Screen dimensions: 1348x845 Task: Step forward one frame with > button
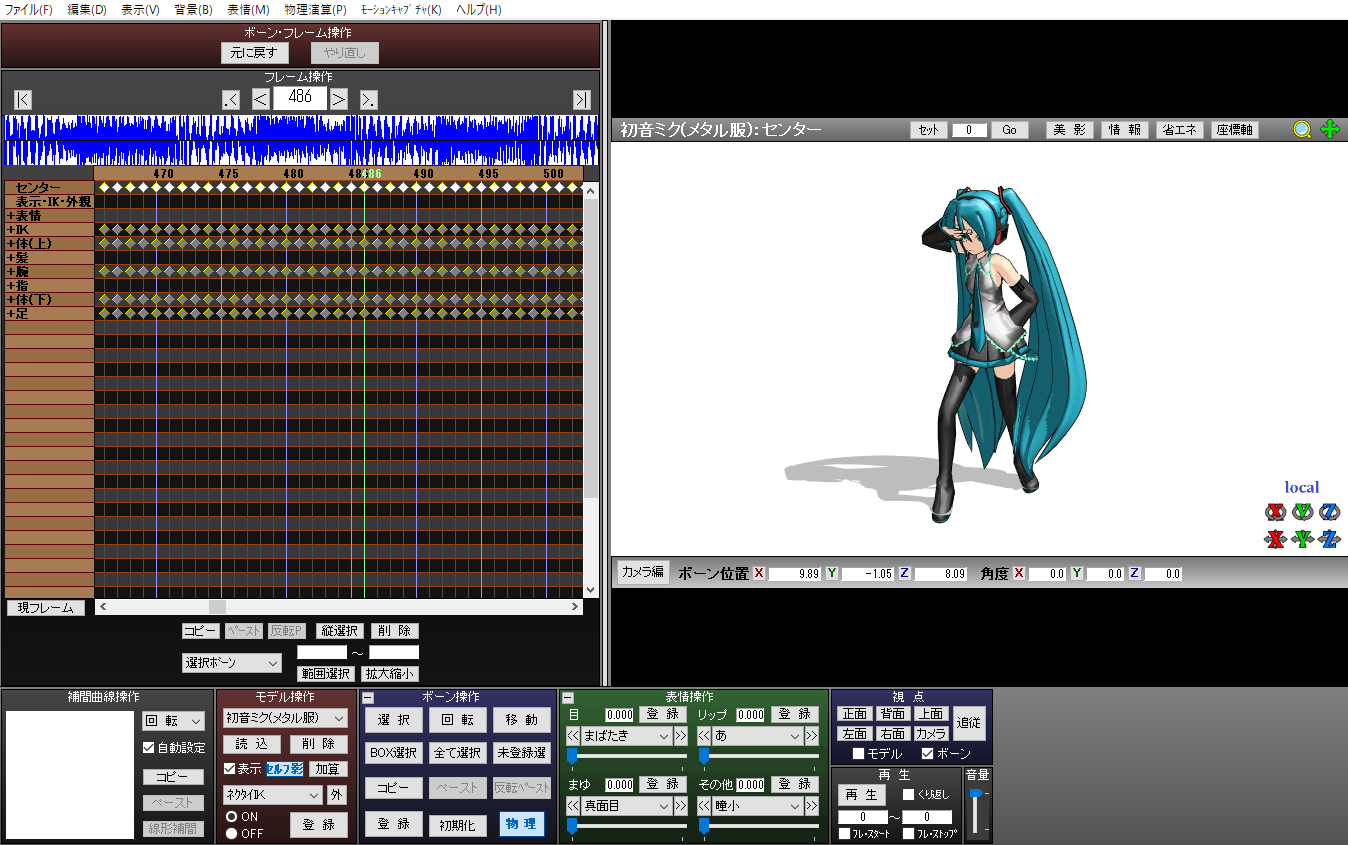point(339,99)
